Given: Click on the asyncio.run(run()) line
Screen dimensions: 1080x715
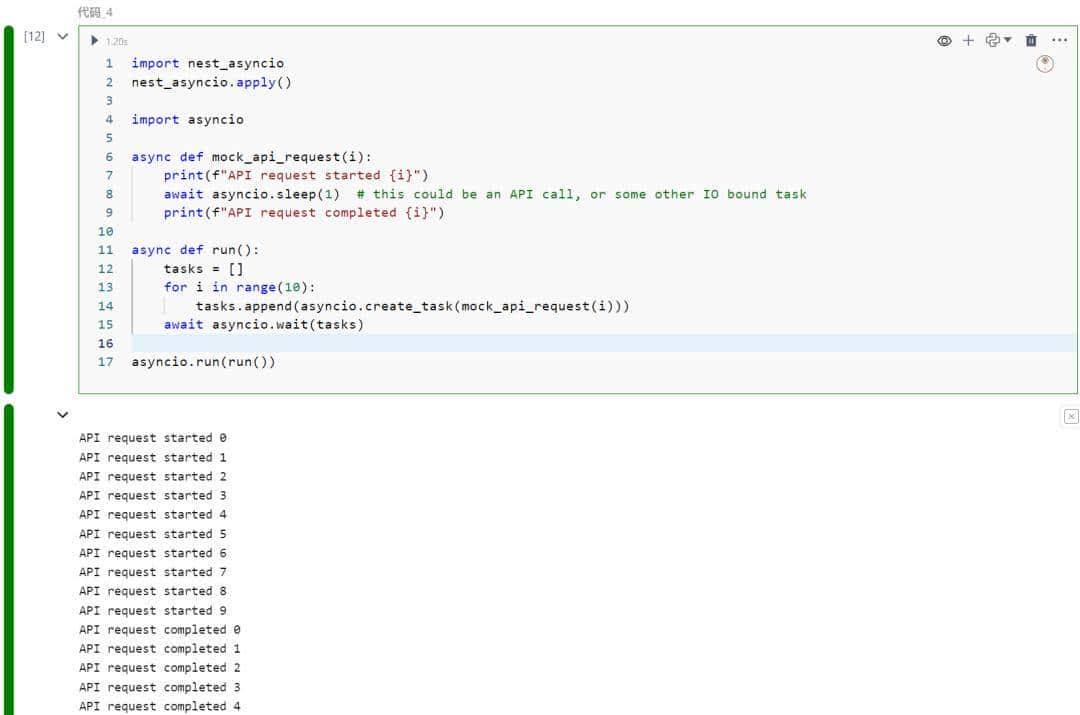Looking at the screenshot, I should pos(203,362).
